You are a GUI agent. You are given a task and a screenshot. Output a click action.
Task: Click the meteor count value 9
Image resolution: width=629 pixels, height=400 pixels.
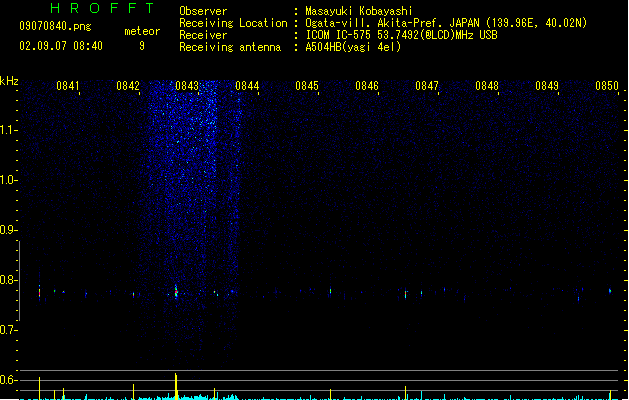[142, 46]
